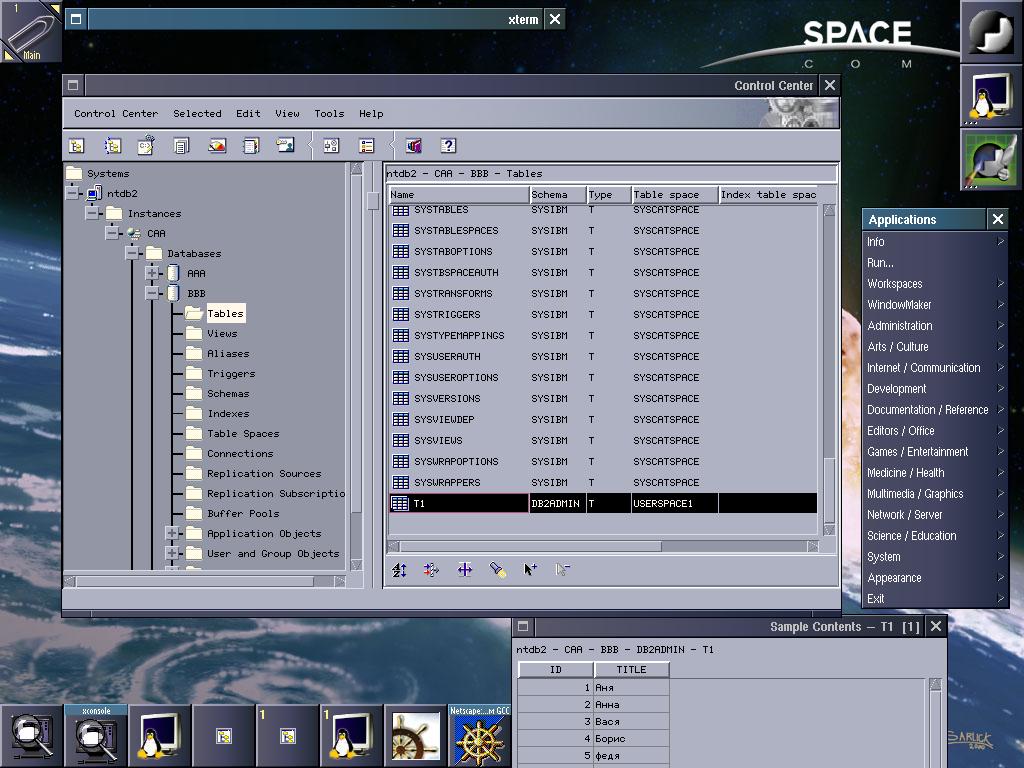Open the Information Center books icon
Screen dimensions: 1024x768
[x=413, y=146]
